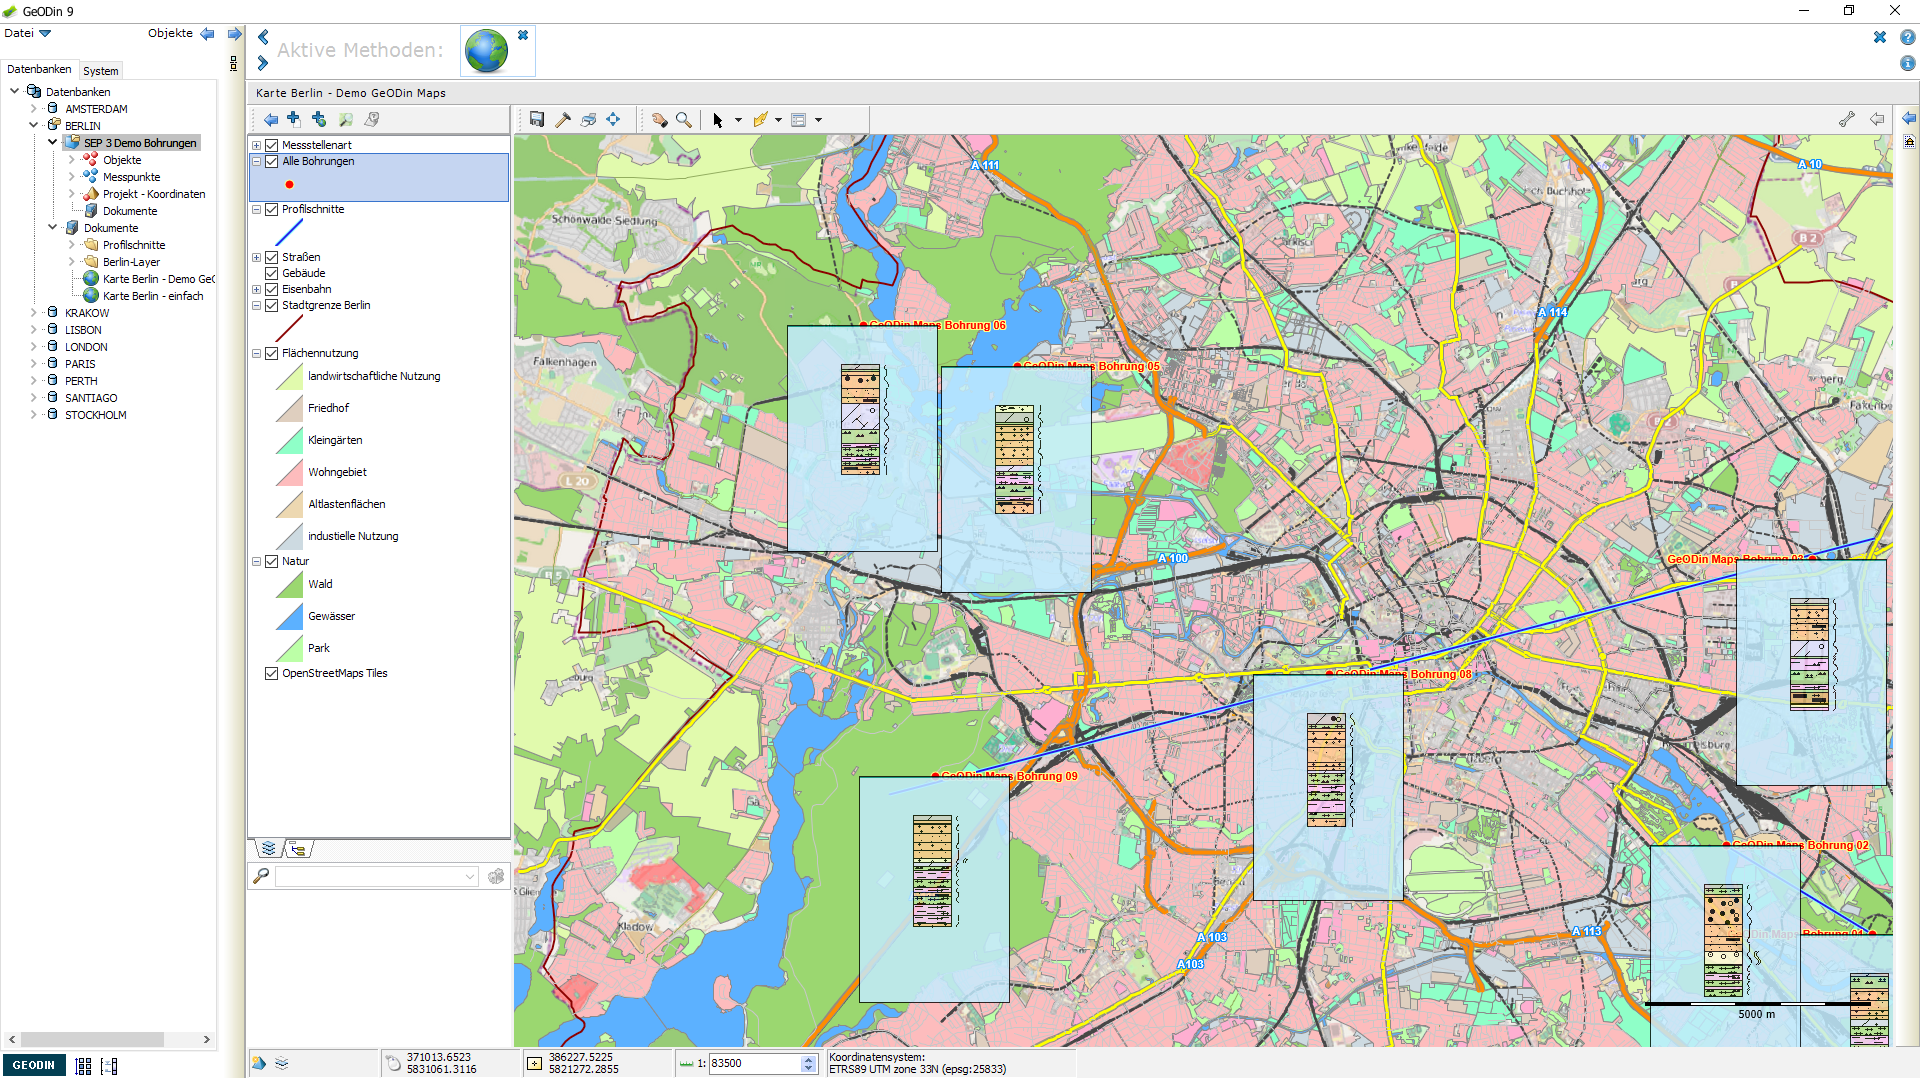Switch to the System tab

pyautogui.click(x=100, y=70)
